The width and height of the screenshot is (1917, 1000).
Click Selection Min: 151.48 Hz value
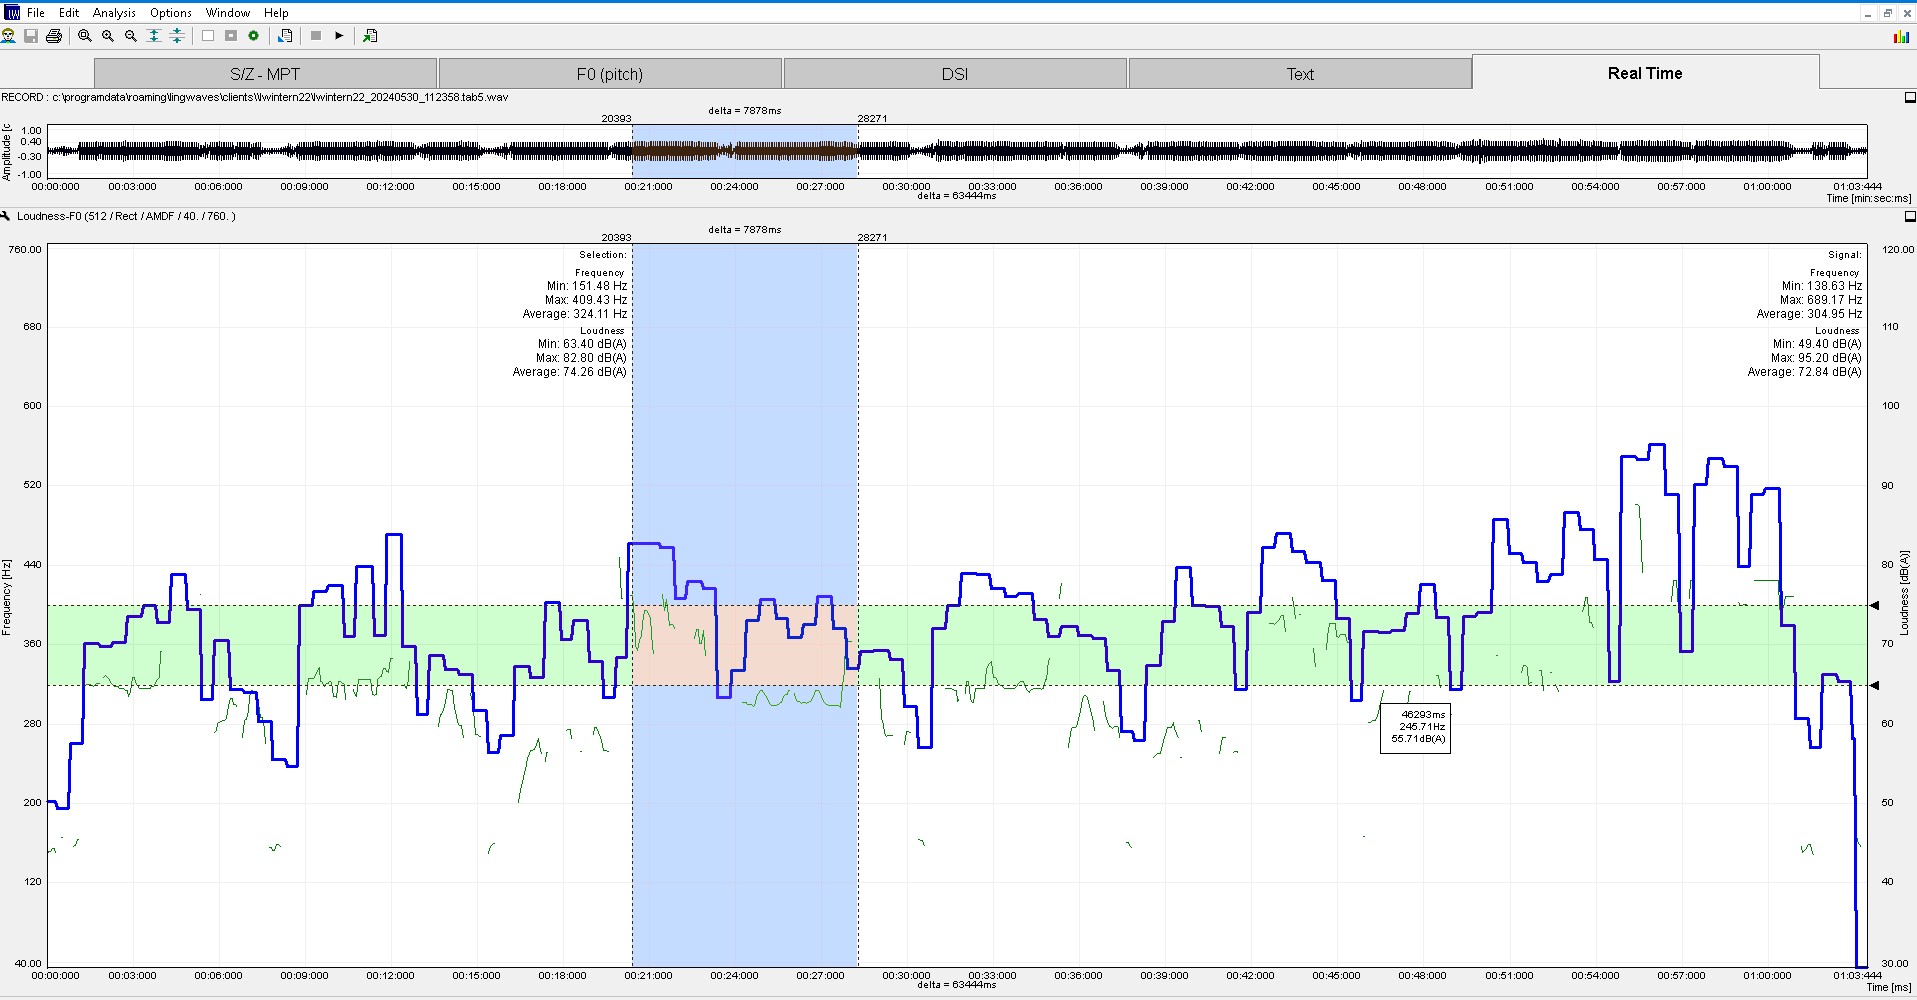coord(587,286)
